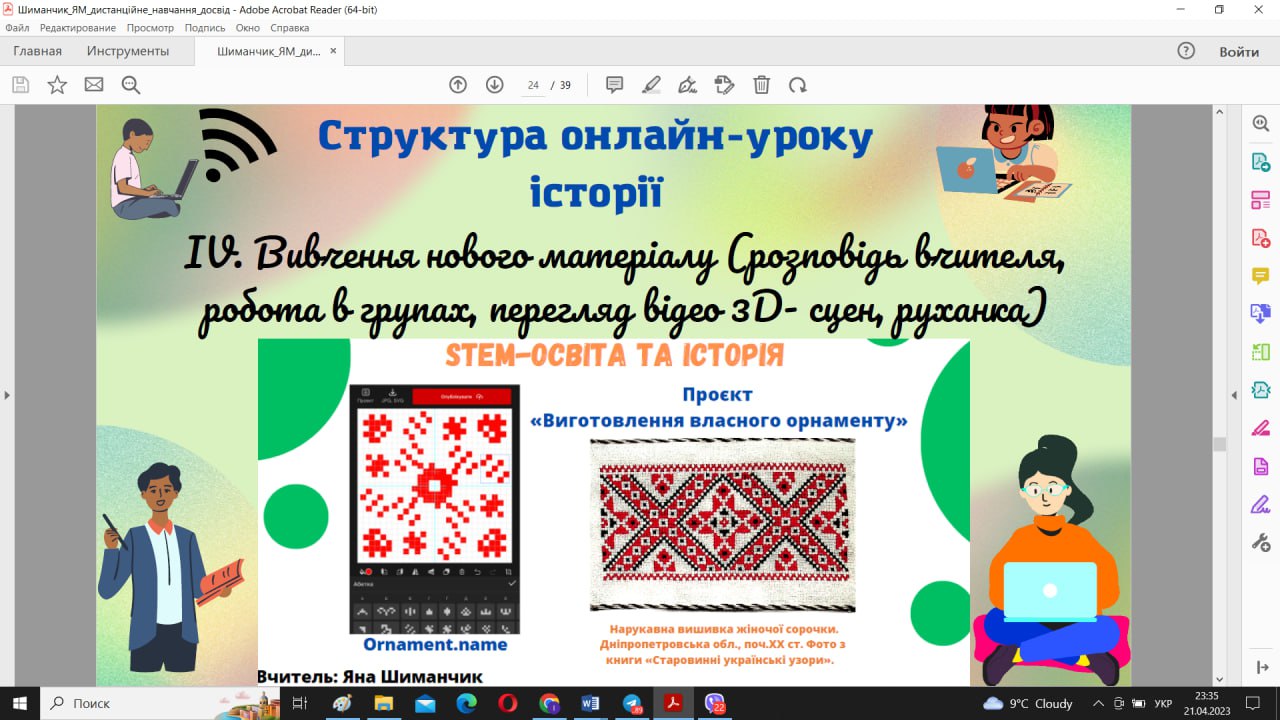Viewport: 1280px width, 720px height.
Task: Open the help question mark icon
Action: click(1186, 51)
